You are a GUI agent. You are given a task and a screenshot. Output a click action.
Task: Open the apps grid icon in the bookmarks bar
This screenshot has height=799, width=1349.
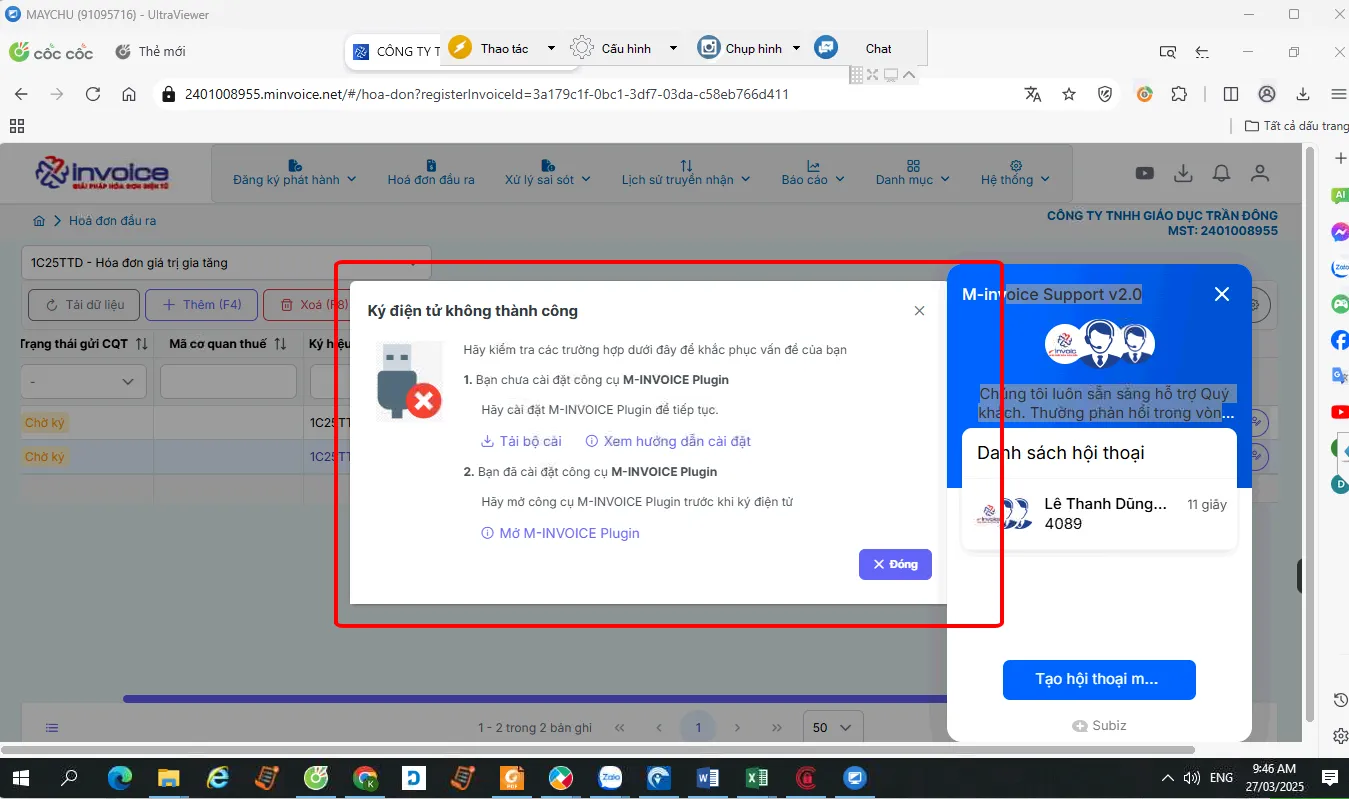pyautogui.click(x=17, y=126)
